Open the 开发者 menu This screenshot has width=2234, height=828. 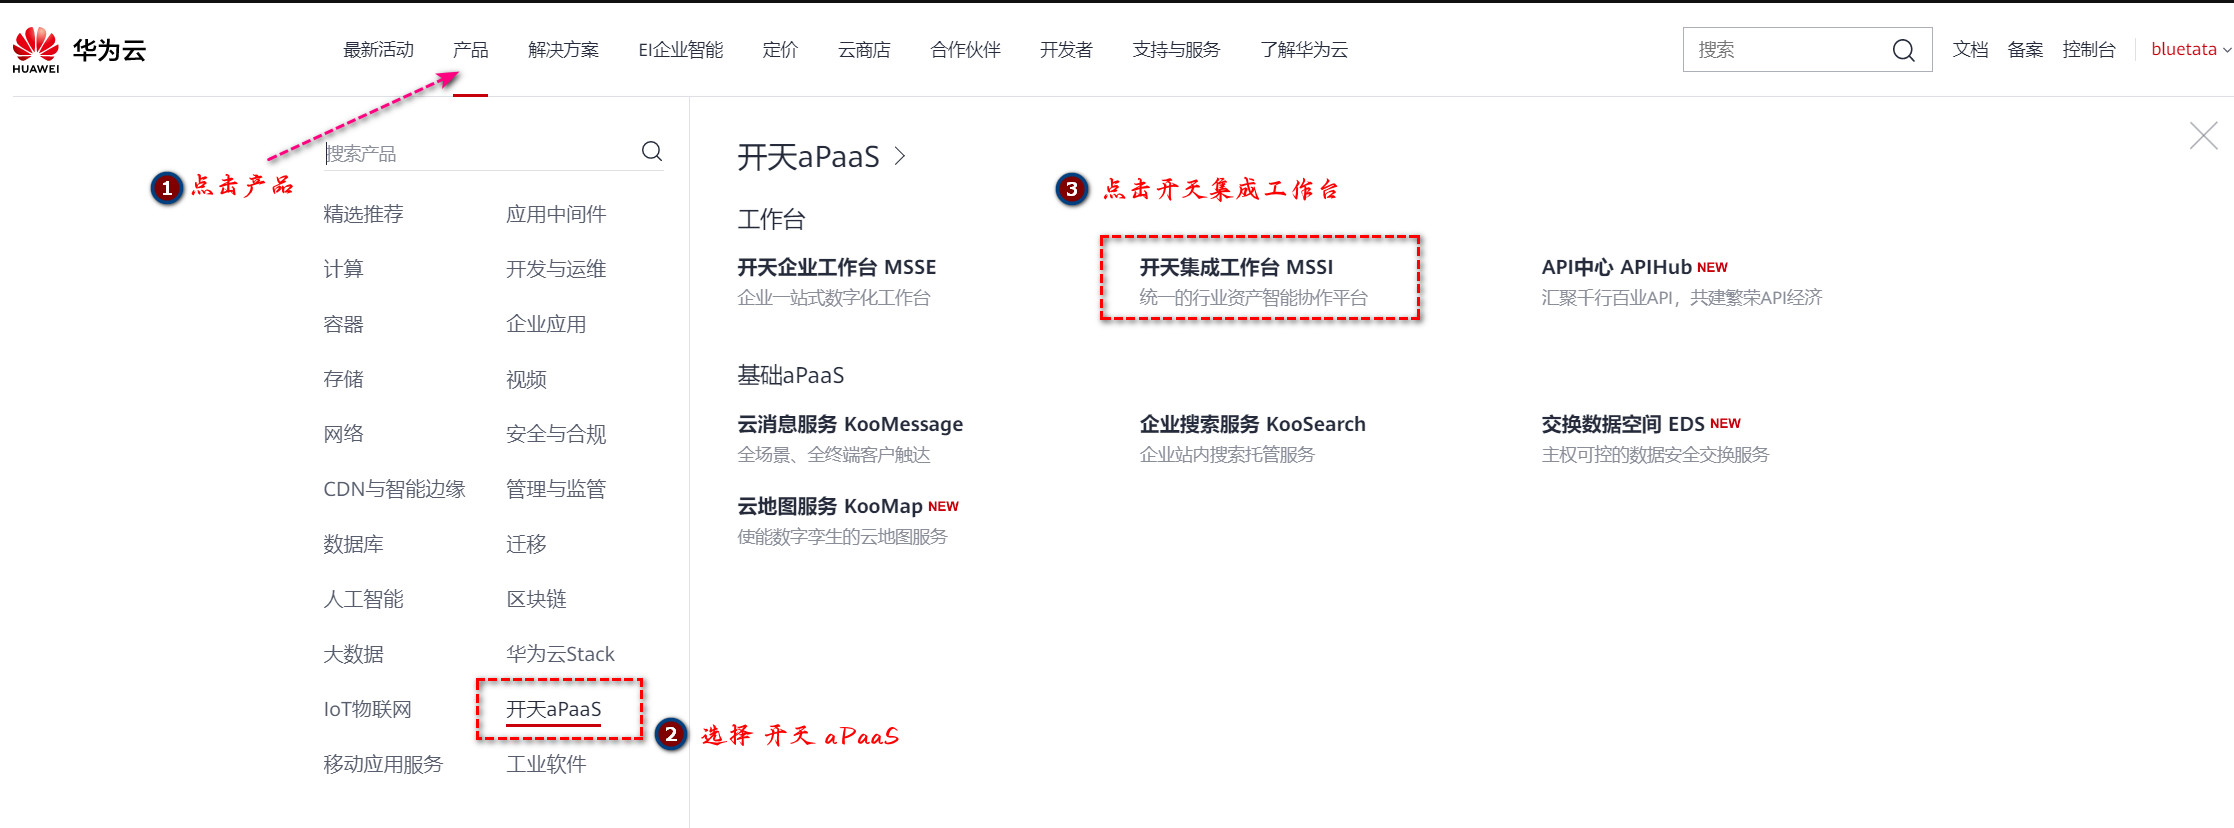pos(1066,49)
